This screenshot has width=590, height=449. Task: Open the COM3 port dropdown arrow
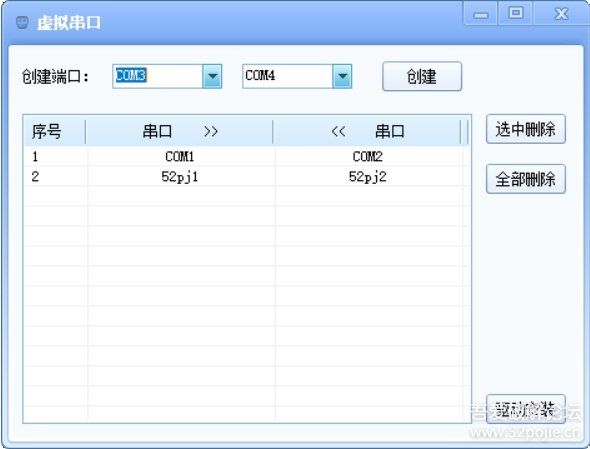pos(212,76)
